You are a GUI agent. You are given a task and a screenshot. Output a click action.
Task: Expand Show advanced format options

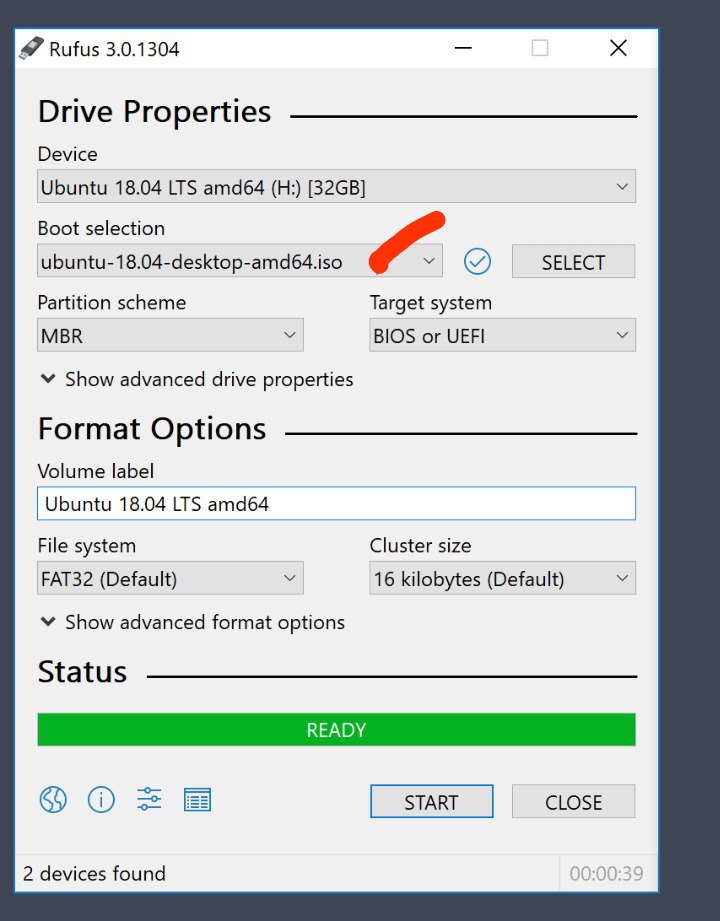pyautogui.click(x=193, y=622)
